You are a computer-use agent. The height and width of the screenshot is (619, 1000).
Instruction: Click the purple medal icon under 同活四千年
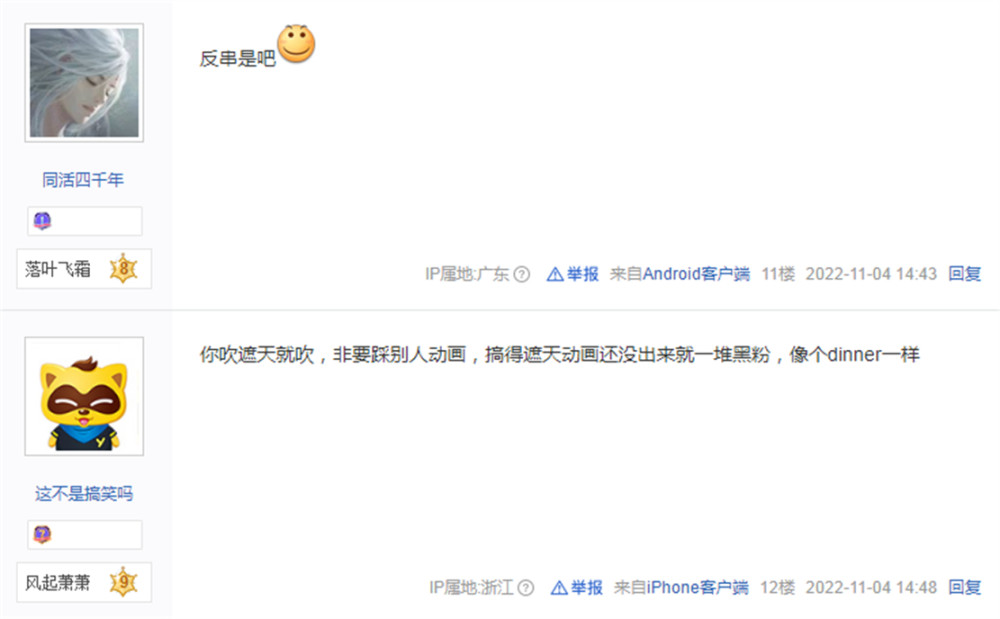tap(42, 221)
